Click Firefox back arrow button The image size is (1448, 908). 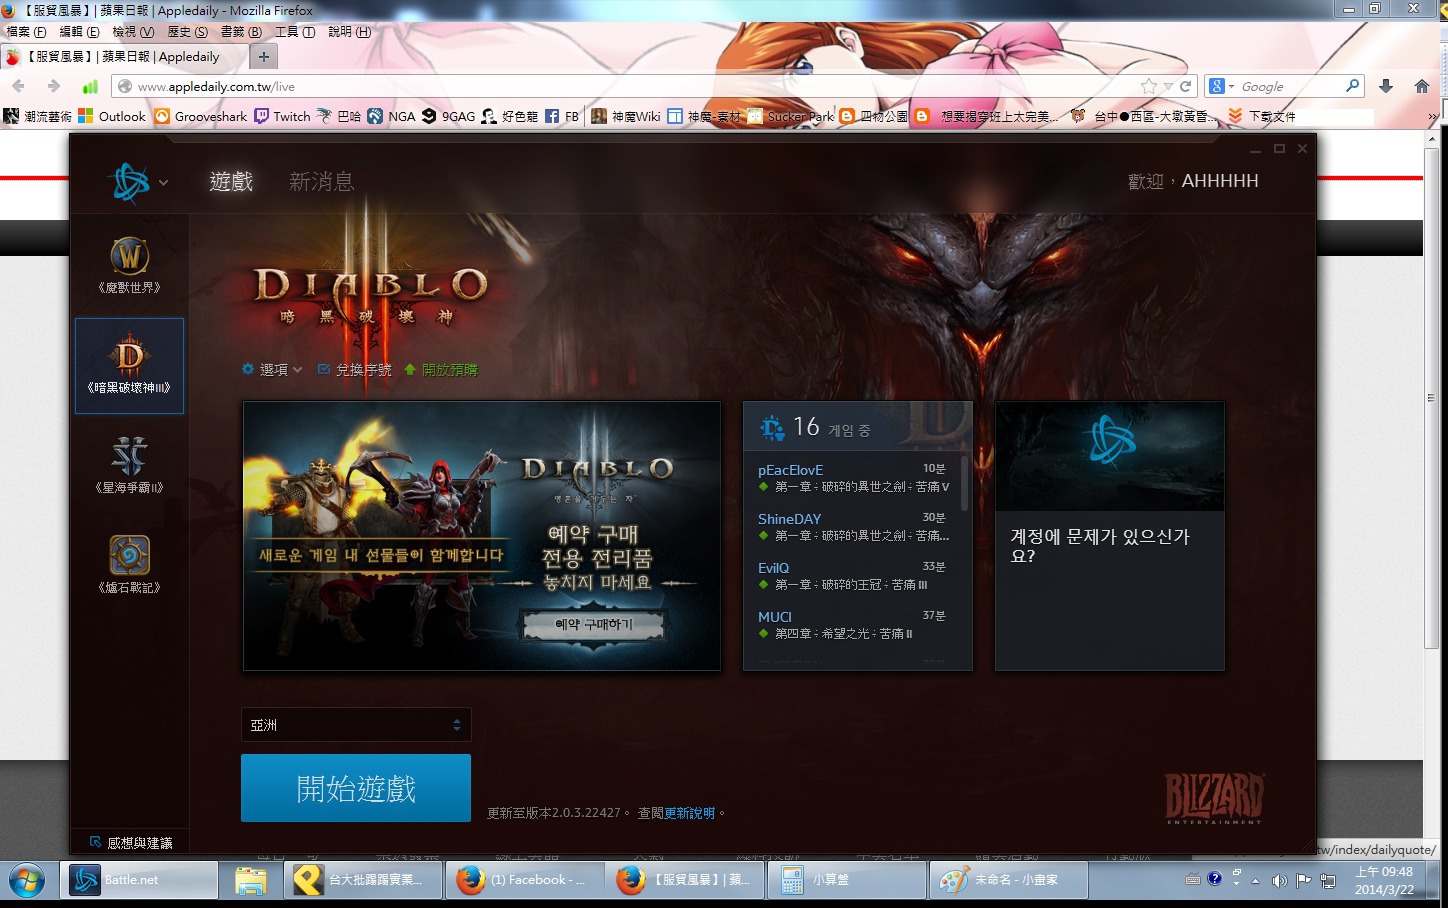[19, 86]
